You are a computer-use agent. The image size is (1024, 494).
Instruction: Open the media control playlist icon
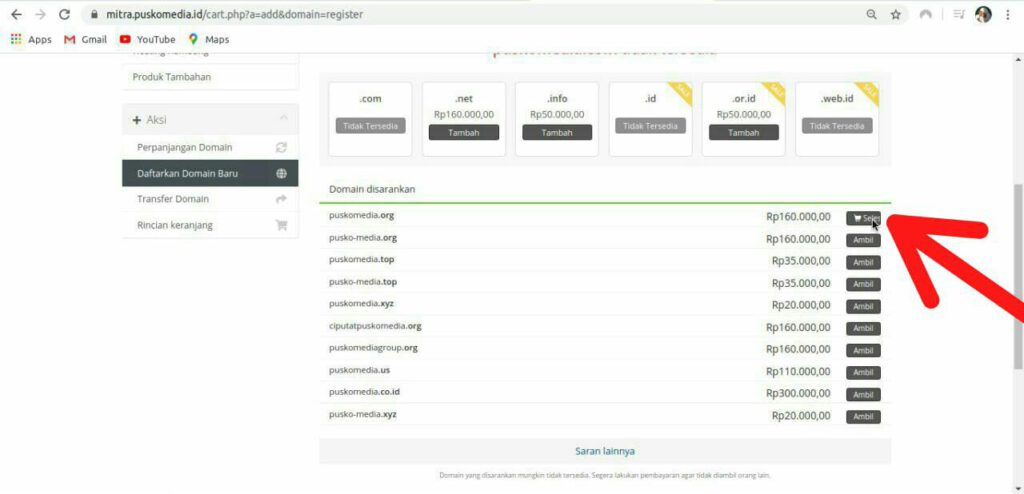(958, 14)
